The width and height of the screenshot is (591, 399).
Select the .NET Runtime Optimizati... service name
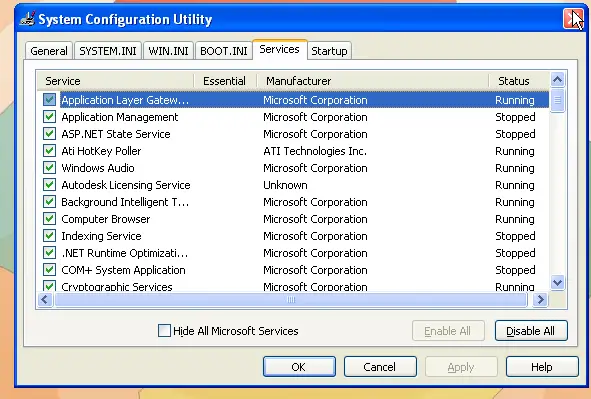[124, 253]
